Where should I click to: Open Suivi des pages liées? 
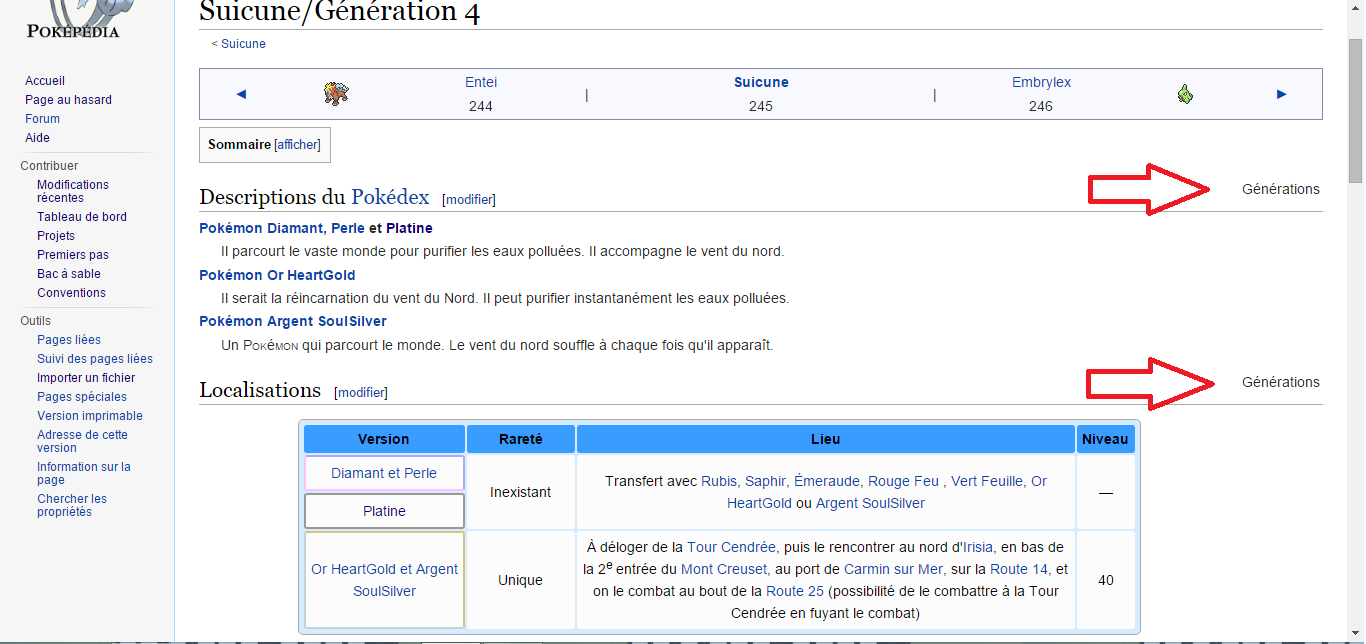pos(95,359)
